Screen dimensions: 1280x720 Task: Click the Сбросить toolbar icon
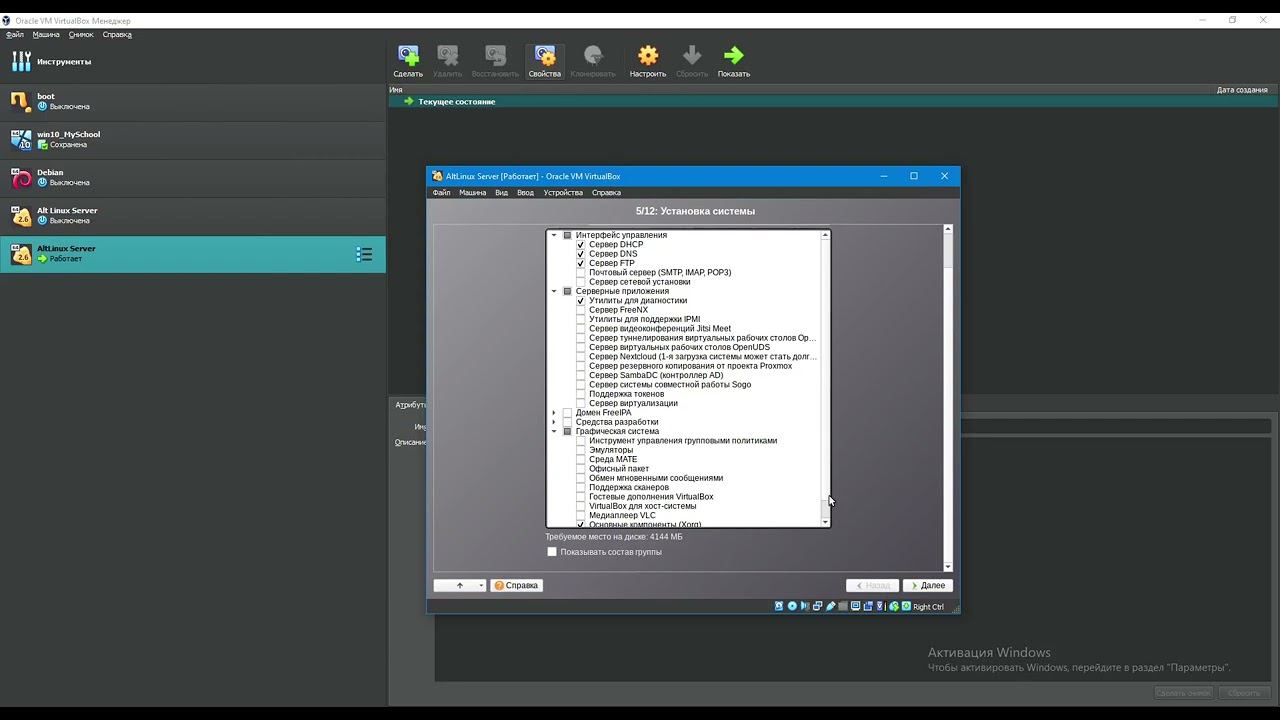[692, 55]
